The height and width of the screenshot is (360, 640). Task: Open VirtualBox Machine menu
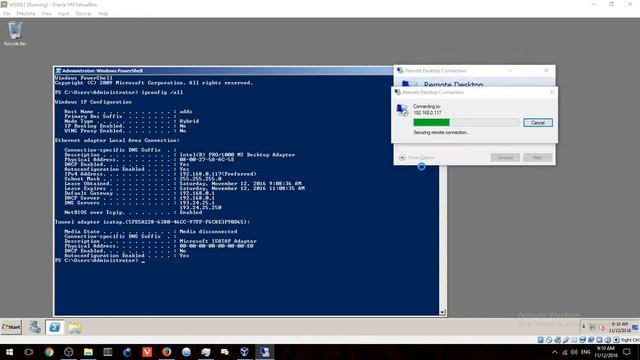(26, 13)
